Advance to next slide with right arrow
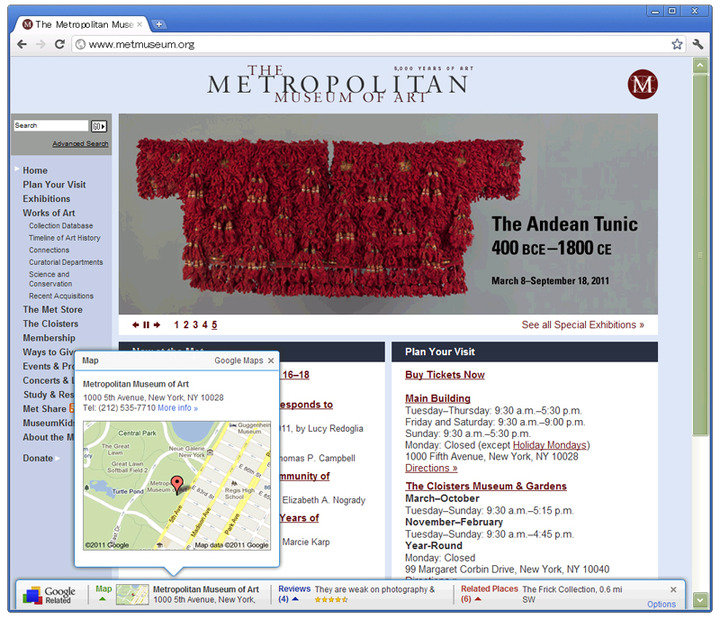 click(x=157, y=325)
